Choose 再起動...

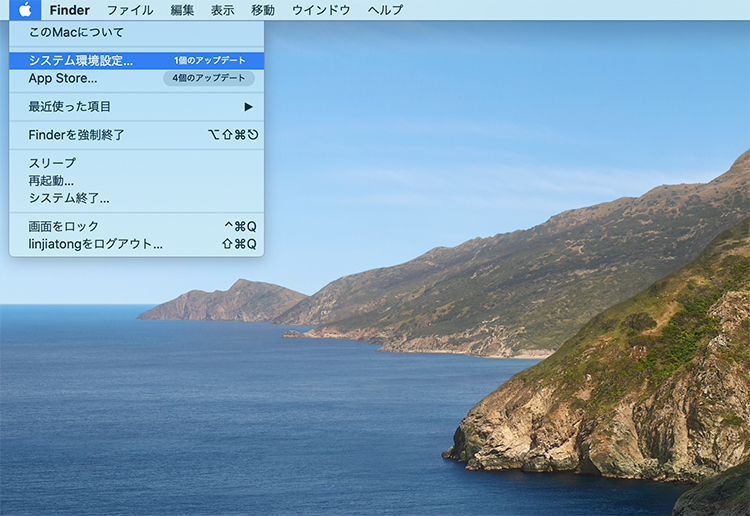136,181
